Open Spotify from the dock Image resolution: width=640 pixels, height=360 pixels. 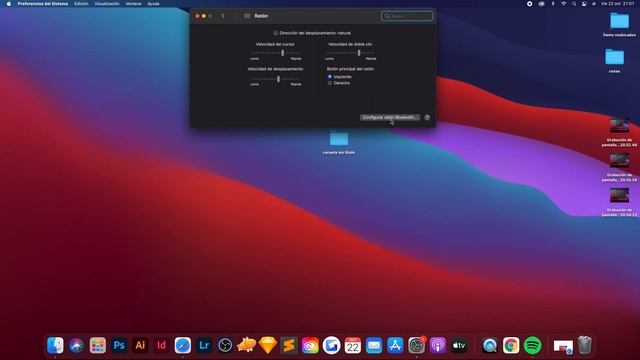coord(532,346)
